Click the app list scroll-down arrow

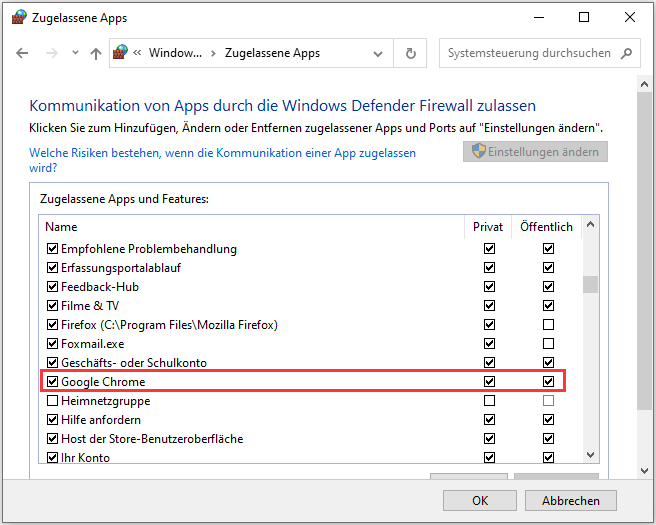590,455
